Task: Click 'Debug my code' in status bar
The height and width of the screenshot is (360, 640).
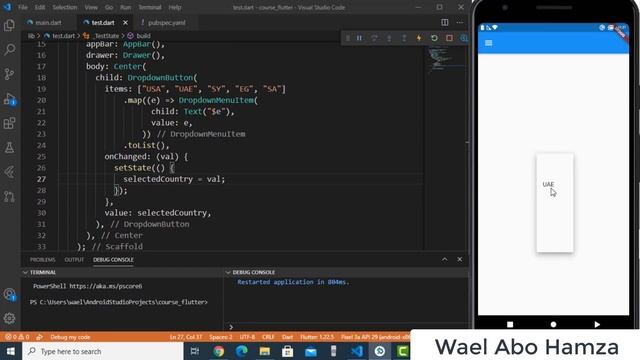Action: (70, 337)
